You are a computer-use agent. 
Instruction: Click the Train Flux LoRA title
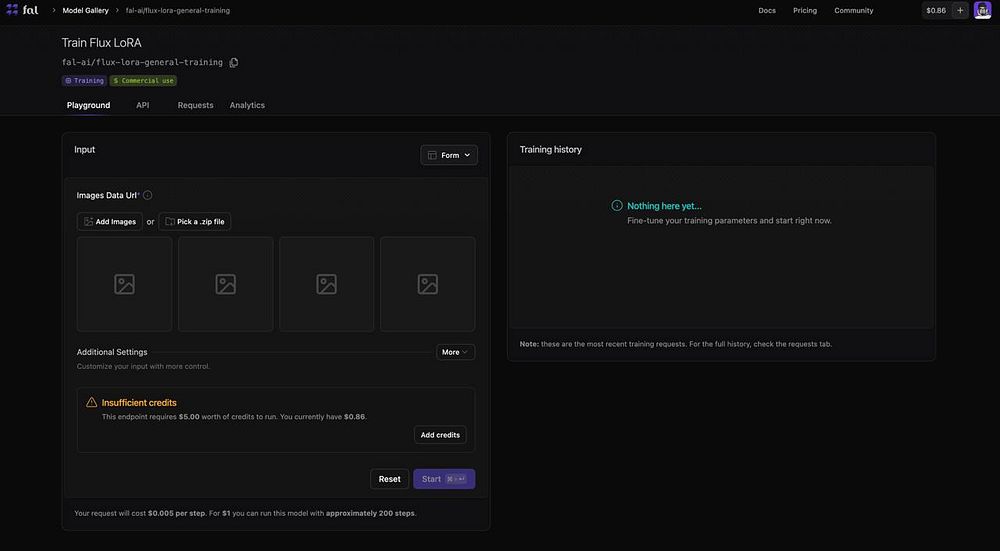[x=101, y=43]
